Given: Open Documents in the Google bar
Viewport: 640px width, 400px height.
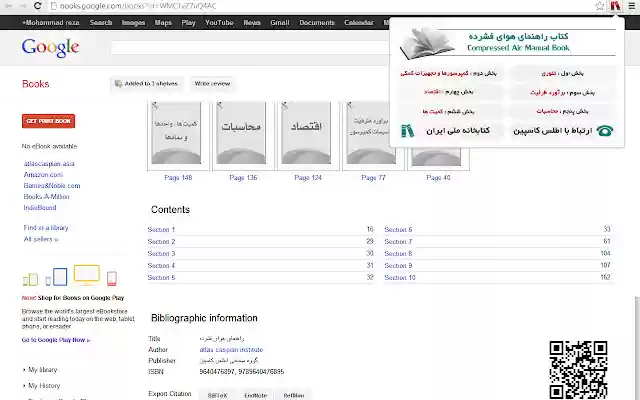Looking at the screenshot, I should [317, 23].
